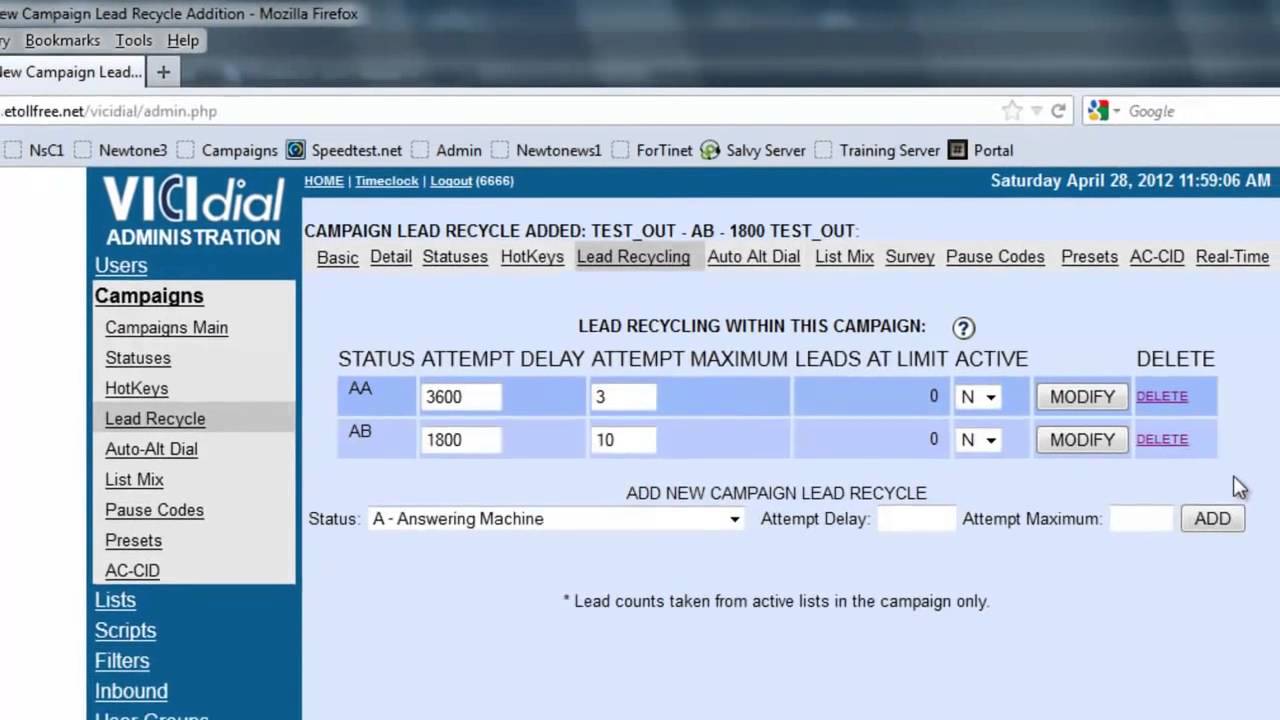Open the Active dropdown for status AA
The width and height of the screenshot is (1280, 720).
click(977, 397)
